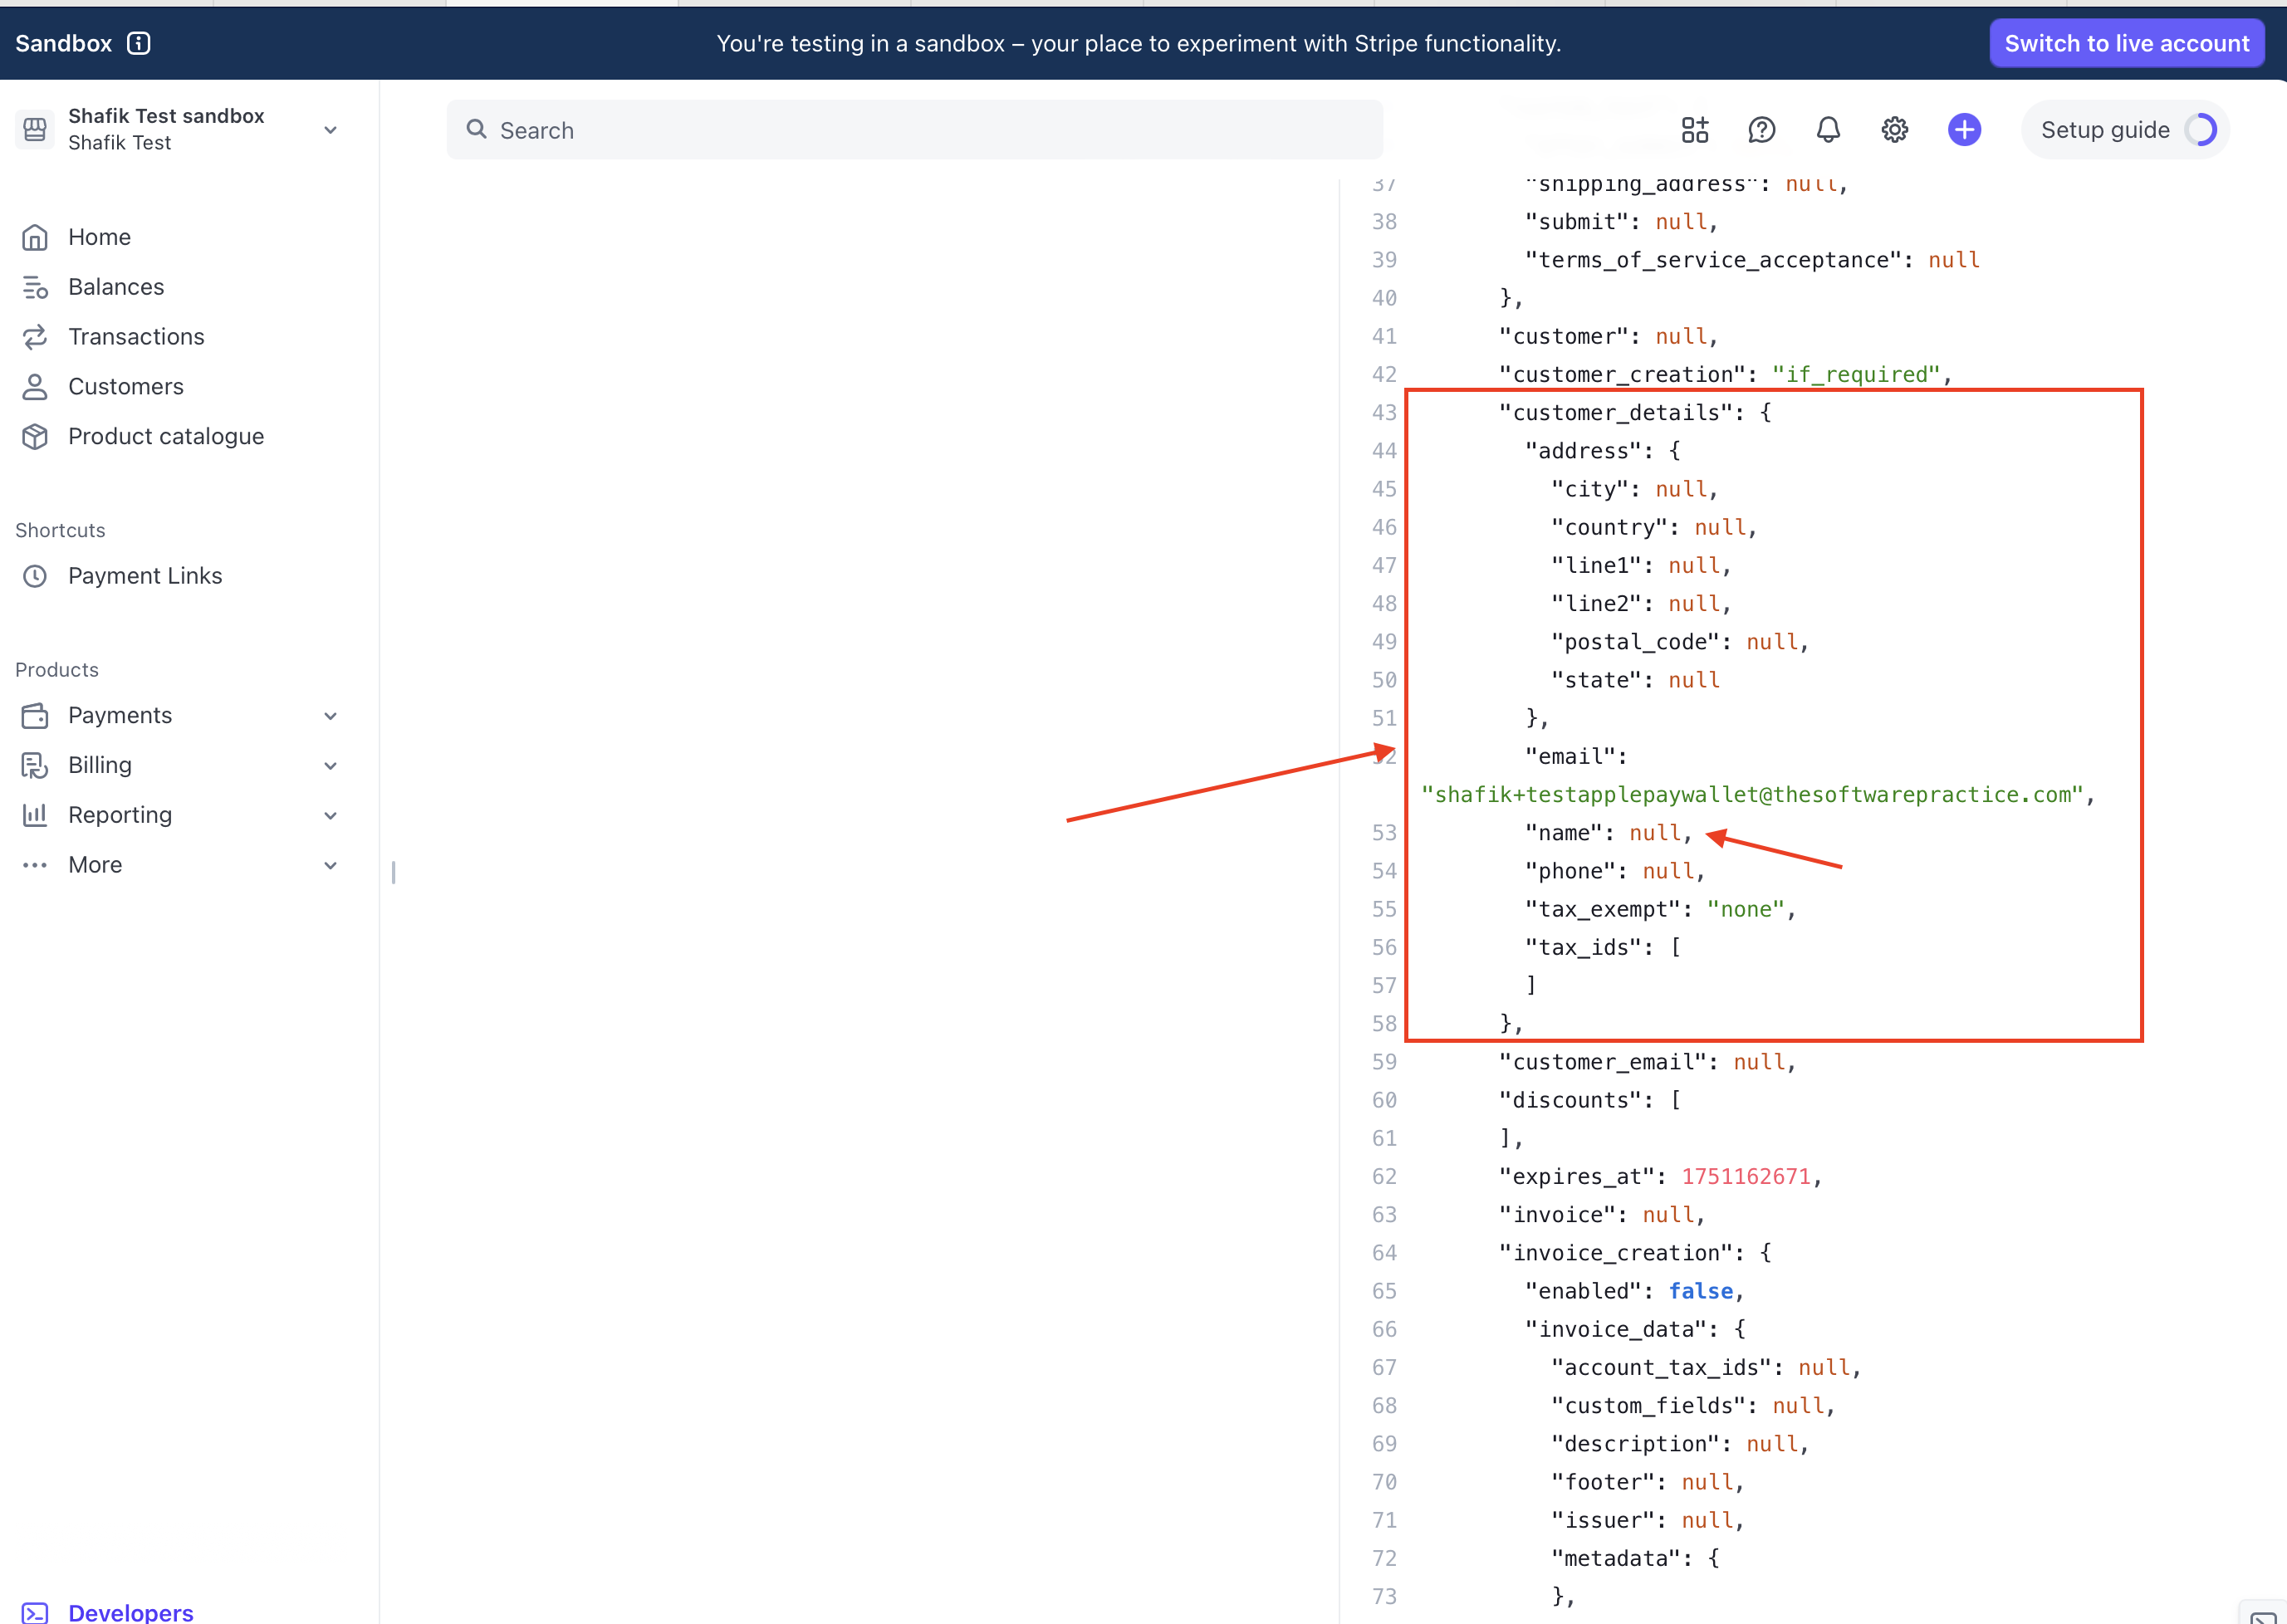
Task: Click the Customers person icon
Action: (x=35, y=387)
